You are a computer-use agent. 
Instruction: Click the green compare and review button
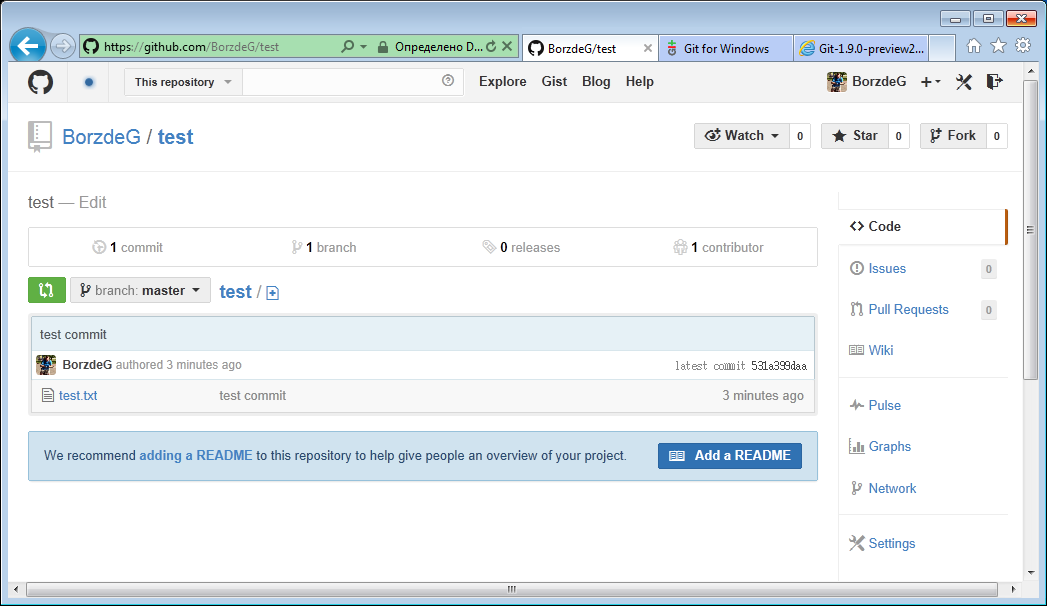[47, 290]
